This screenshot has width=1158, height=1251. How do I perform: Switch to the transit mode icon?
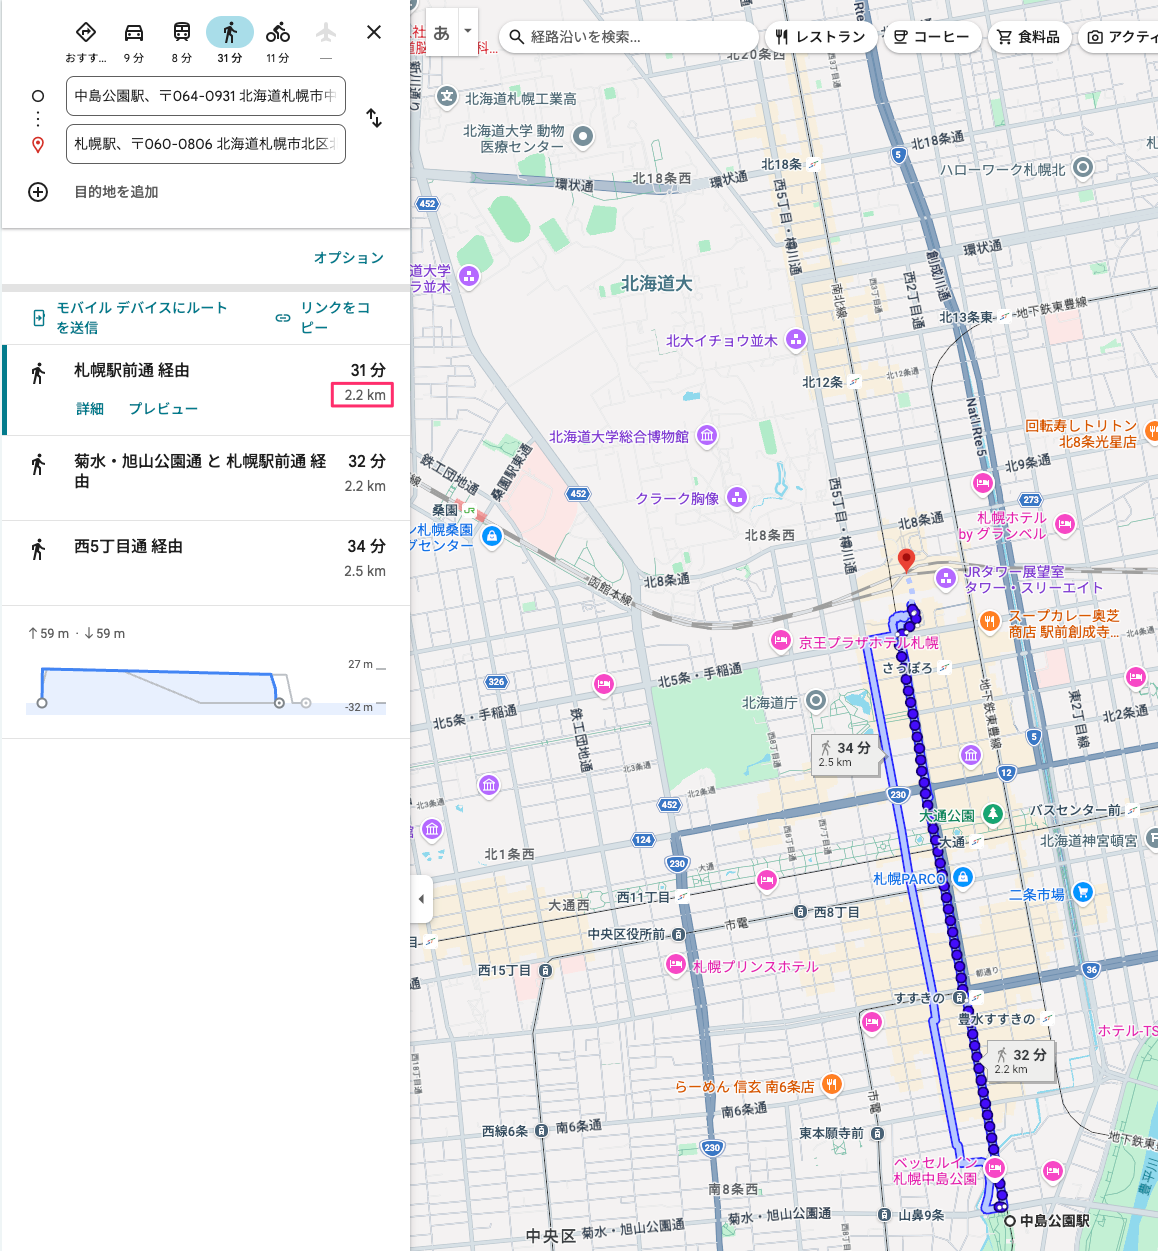click(x=181, y=31)
